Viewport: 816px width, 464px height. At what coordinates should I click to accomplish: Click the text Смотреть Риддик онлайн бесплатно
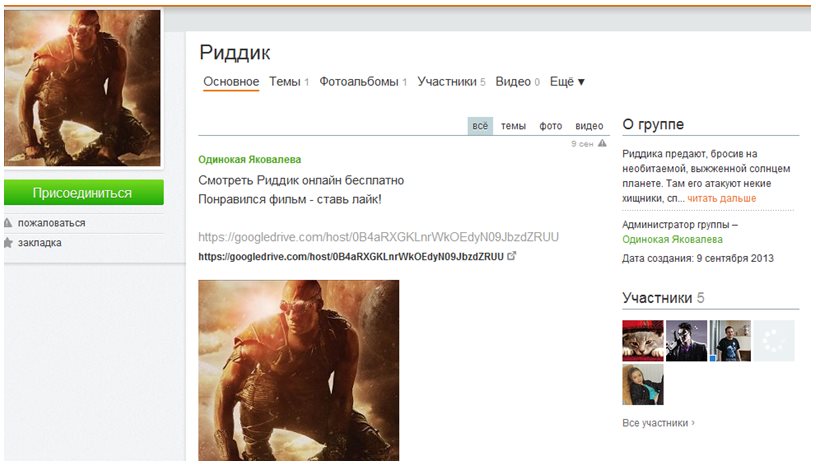click(301, 181)
